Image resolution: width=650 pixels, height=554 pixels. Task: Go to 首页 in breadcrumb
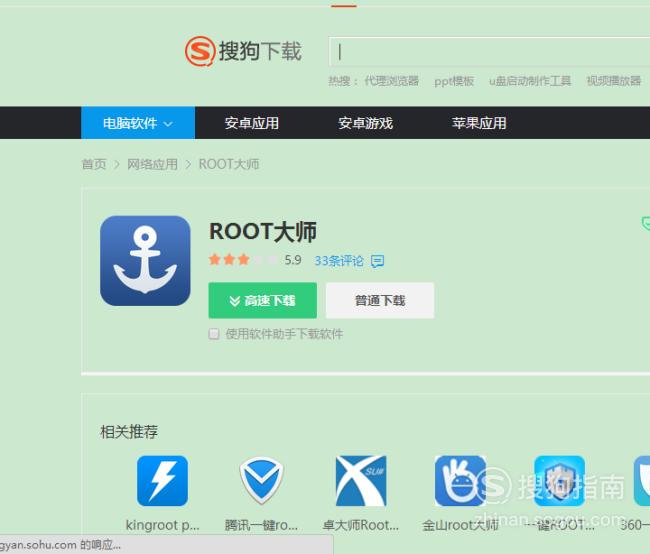coord(94,164)
